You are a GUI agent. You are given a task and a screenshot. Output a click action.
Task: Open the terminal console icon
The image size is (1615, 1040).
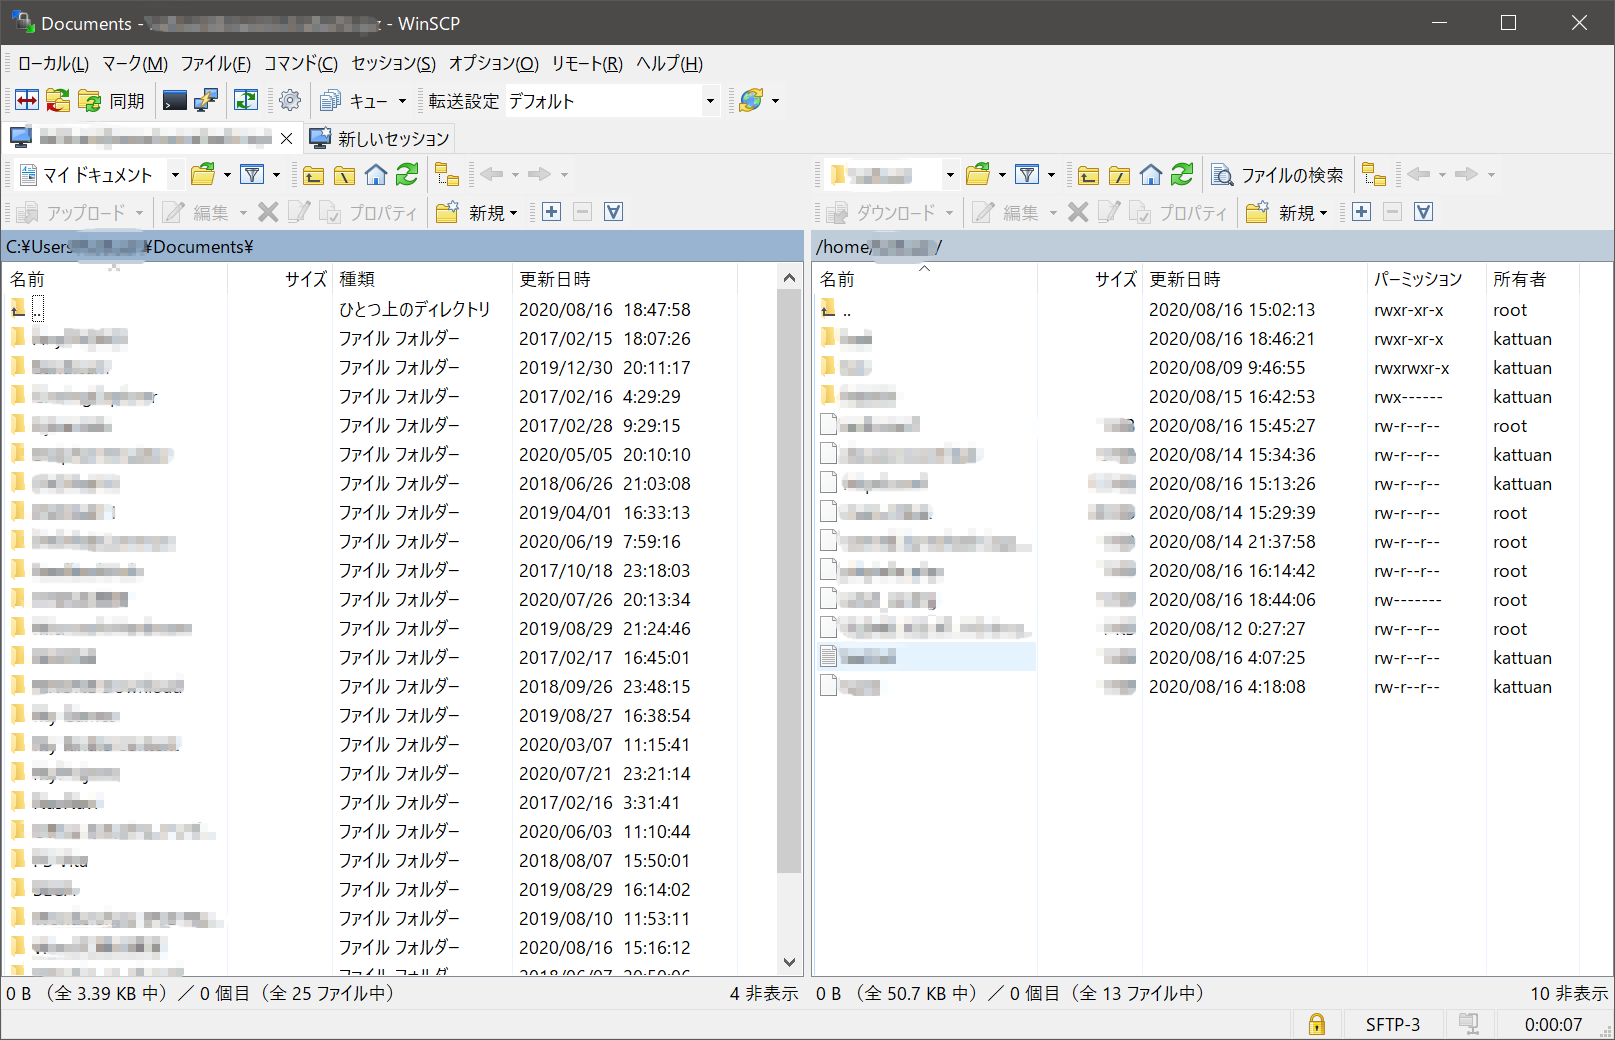click(x=175, y=101)
